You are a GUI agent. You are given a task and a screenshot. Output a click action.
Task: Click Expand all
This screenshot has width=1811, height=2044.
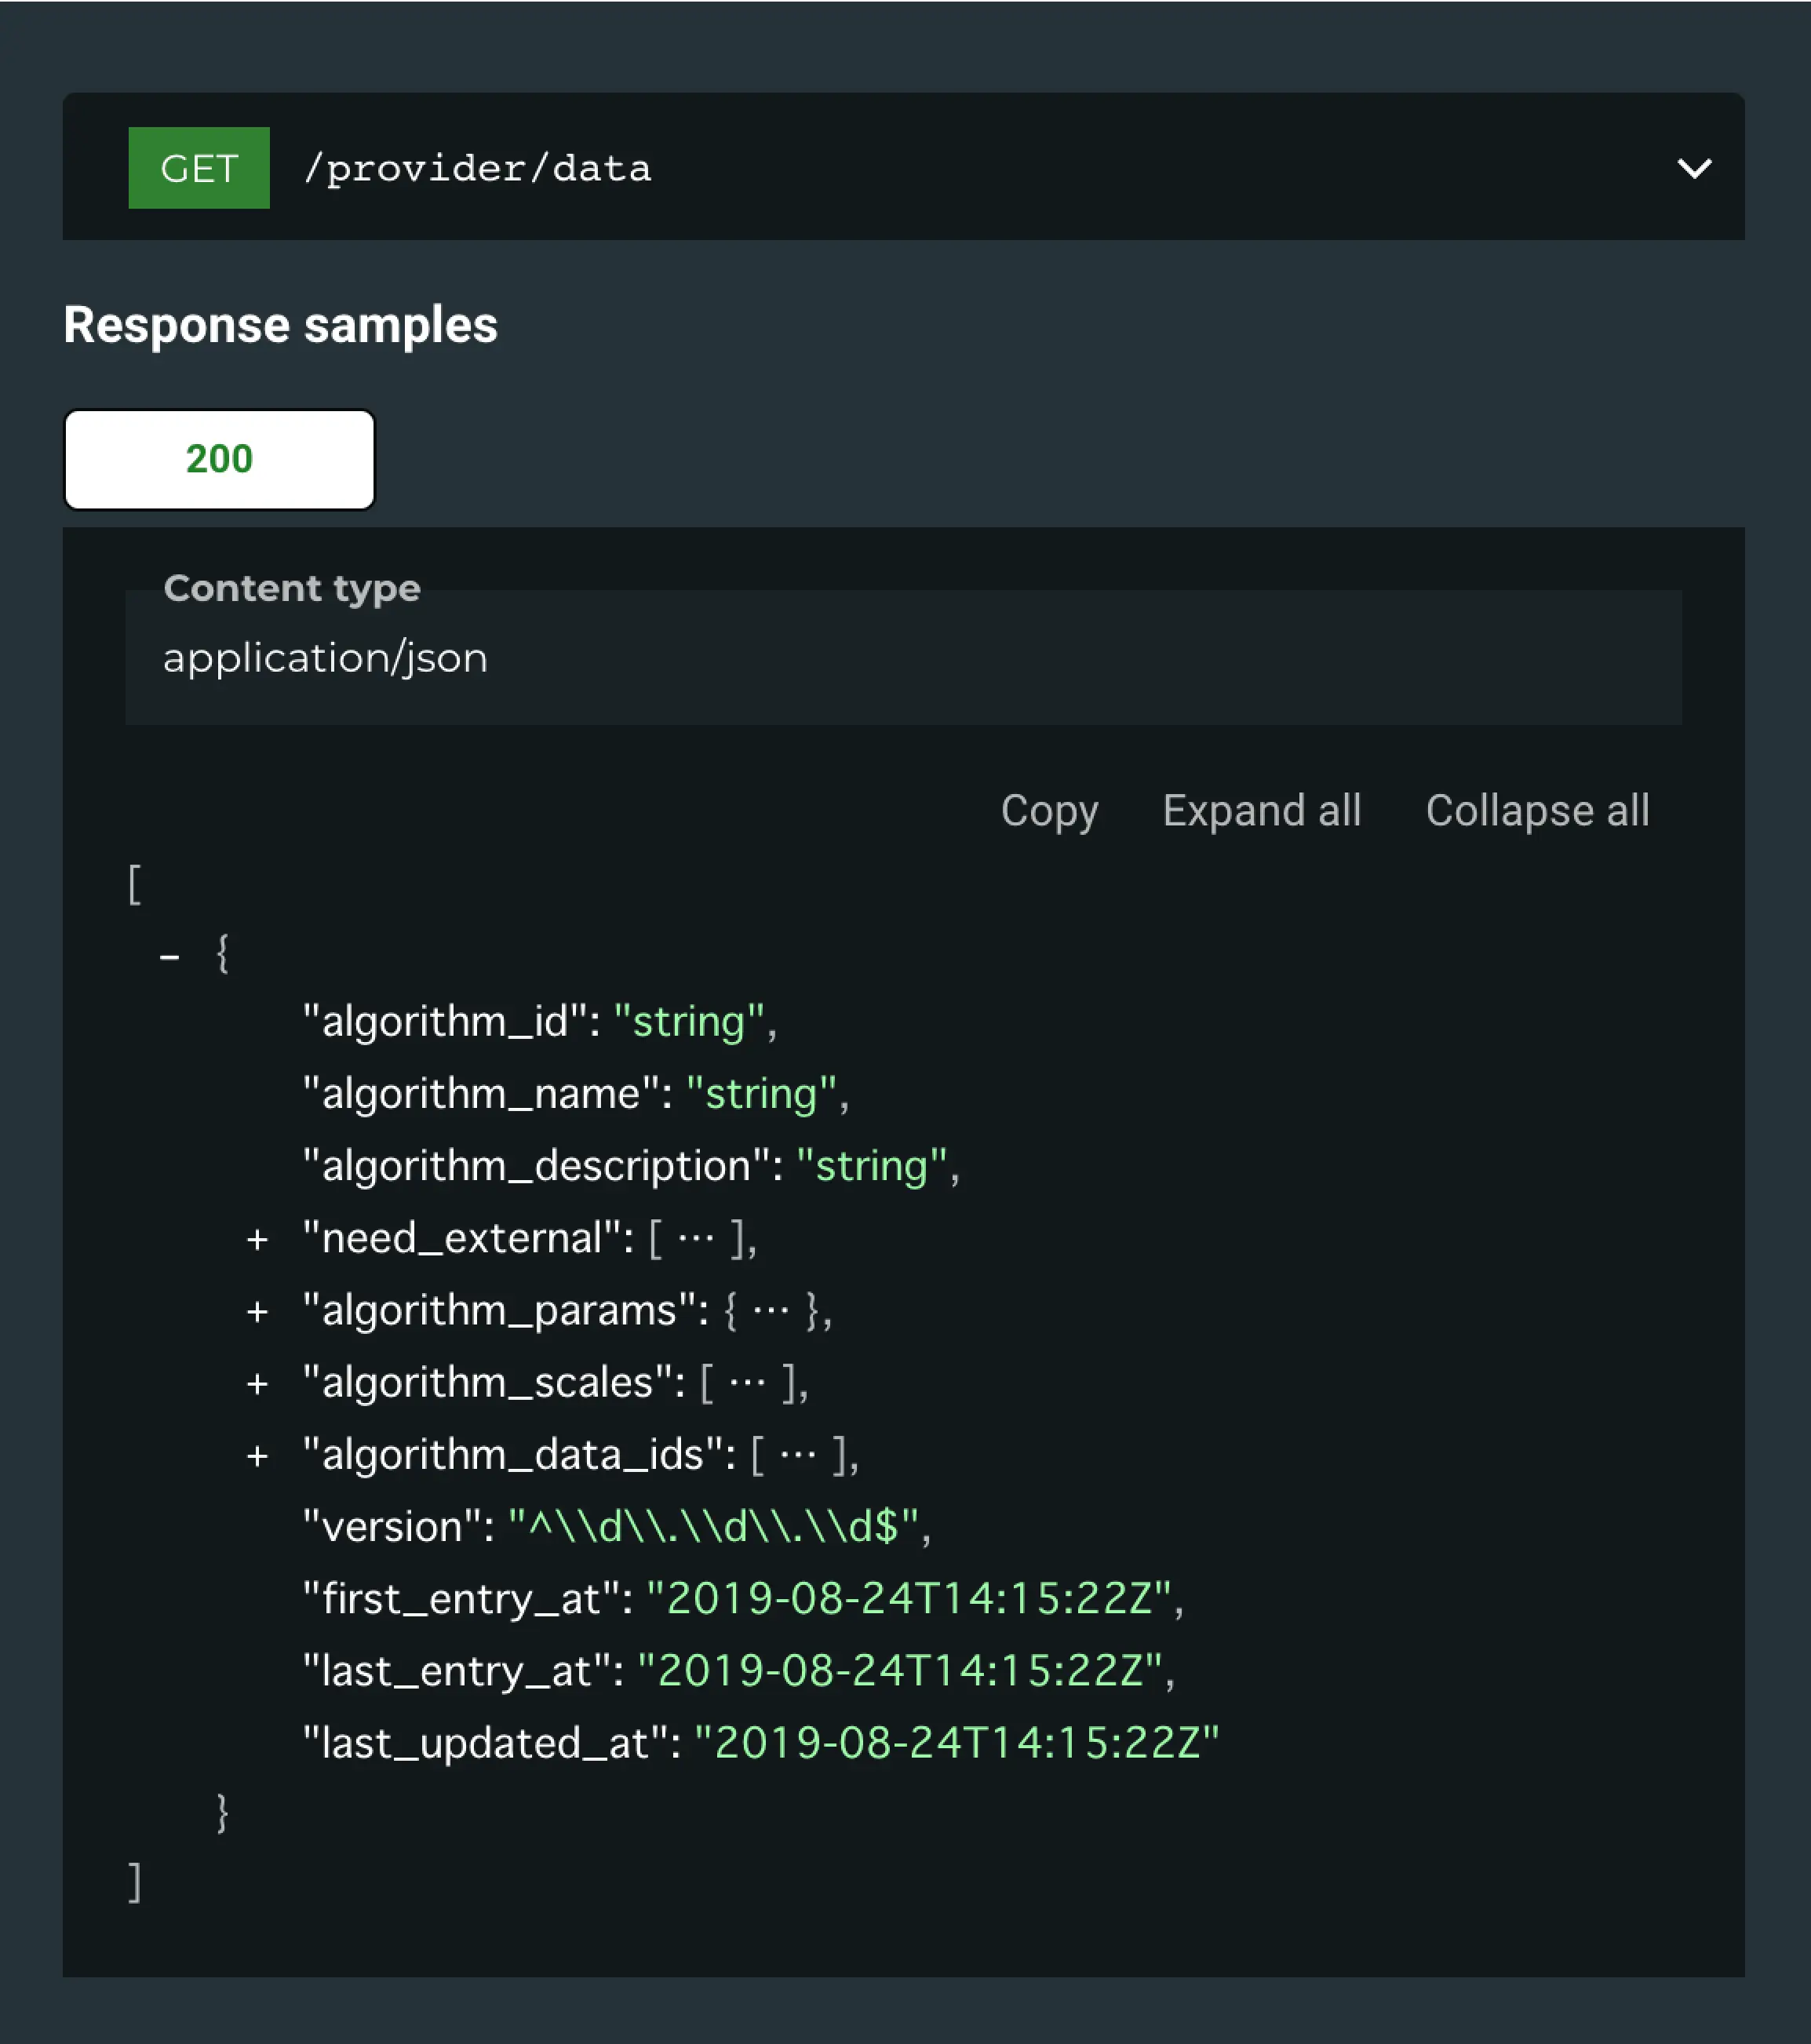pos(1261,811)
